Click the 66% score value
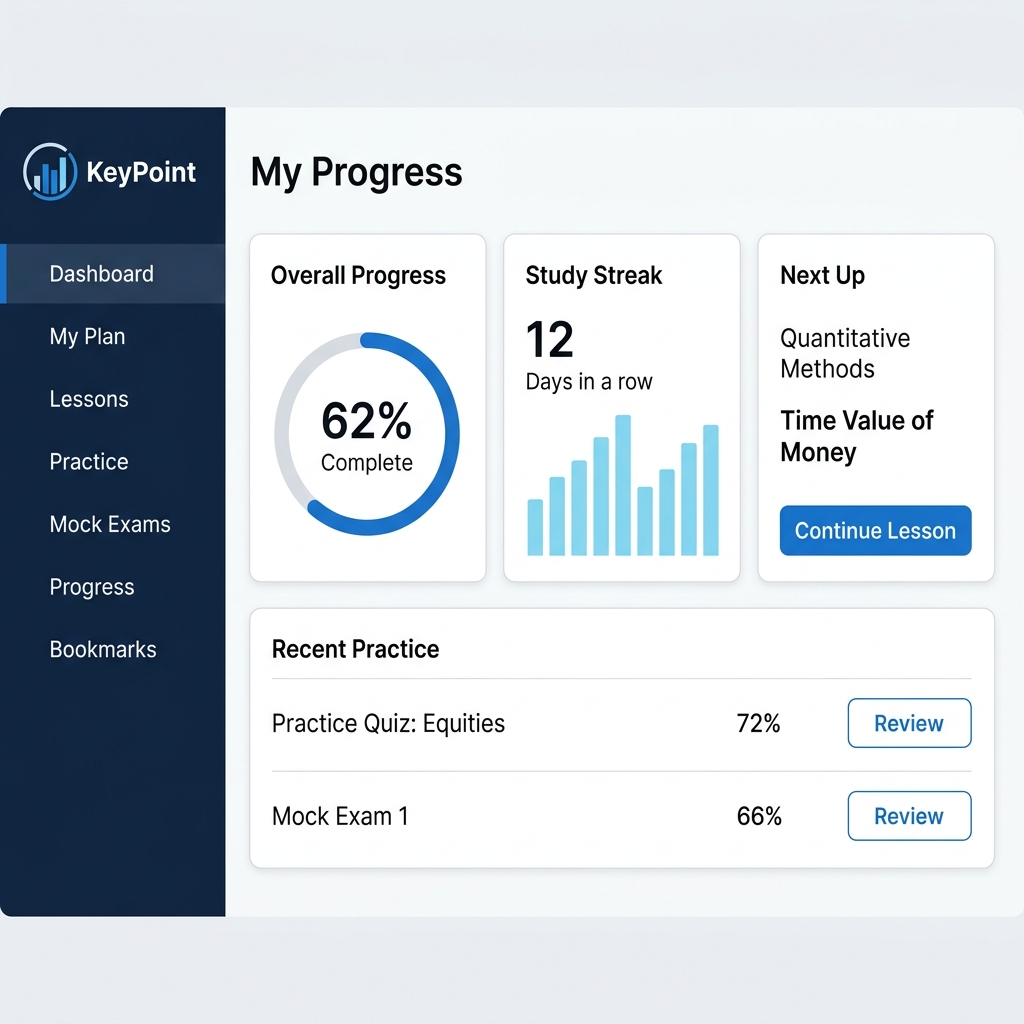1024x1024 pixels. [759, 816]
